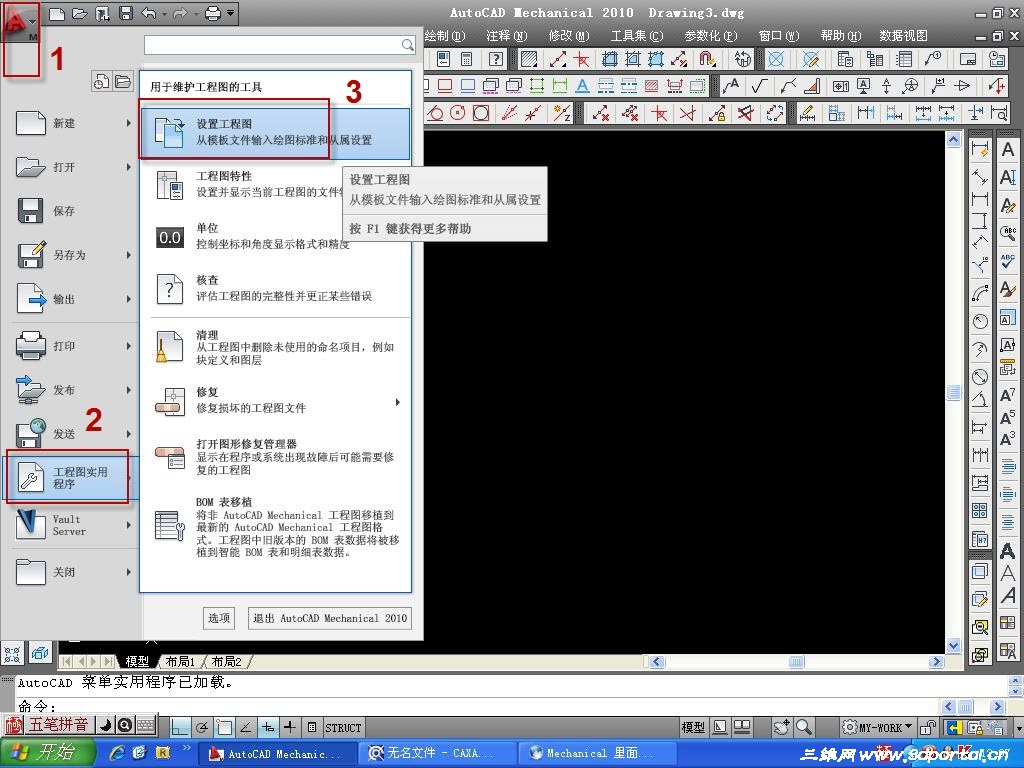The image size is (1024, 768).
Task: Expand the 修复 submenu arrow
Action: [x=398, y=402]
